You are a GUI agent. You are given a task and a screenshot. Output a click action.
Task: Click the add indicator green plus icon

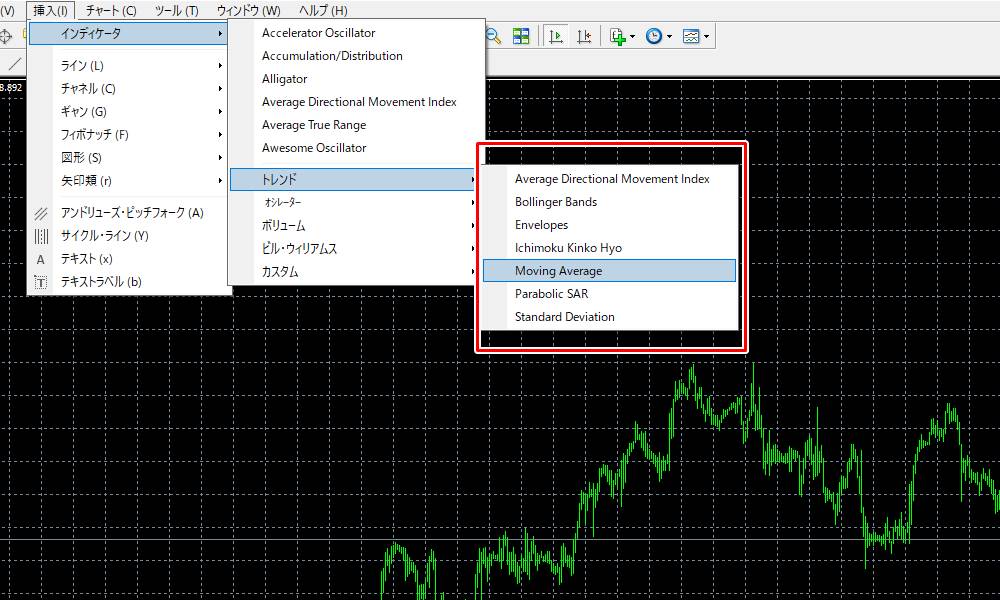(618, 36)
